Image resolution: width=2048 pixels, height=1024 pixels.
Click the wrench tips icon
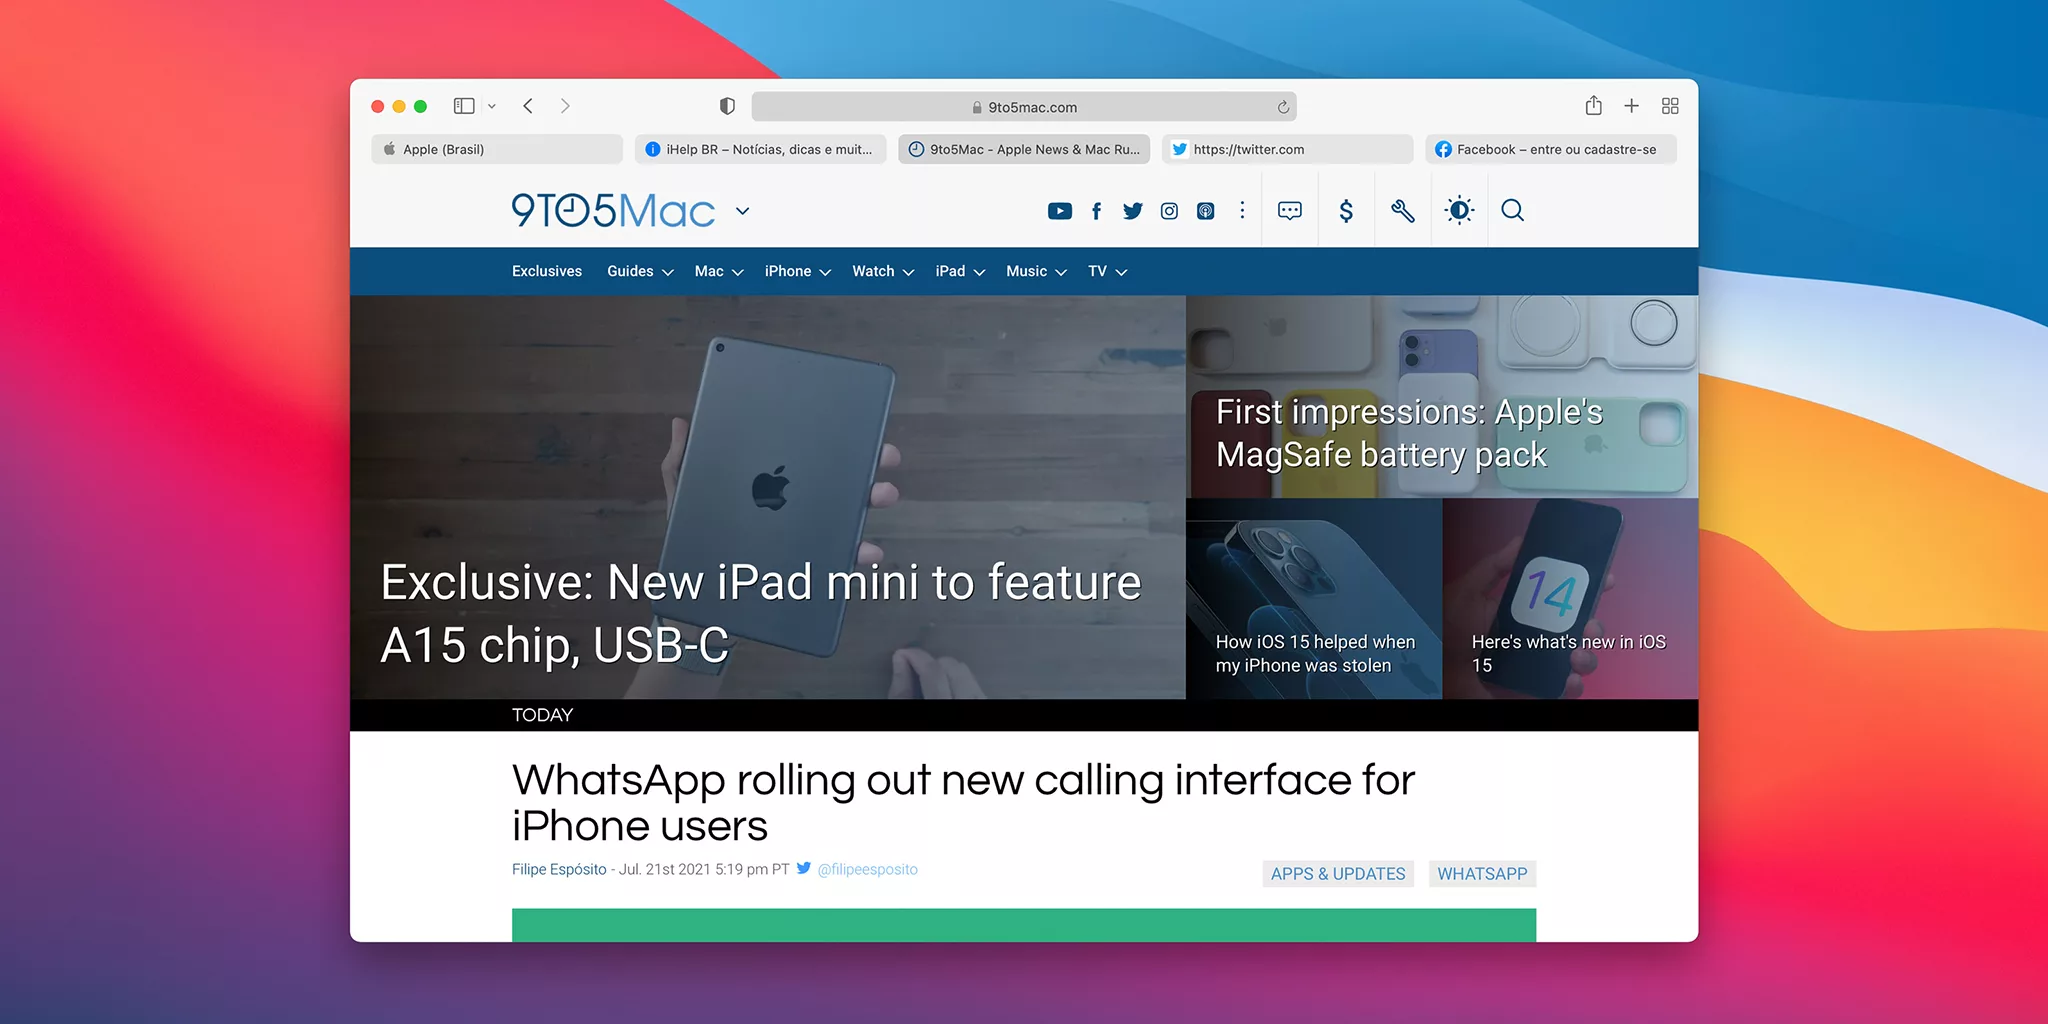point(1402,211)
